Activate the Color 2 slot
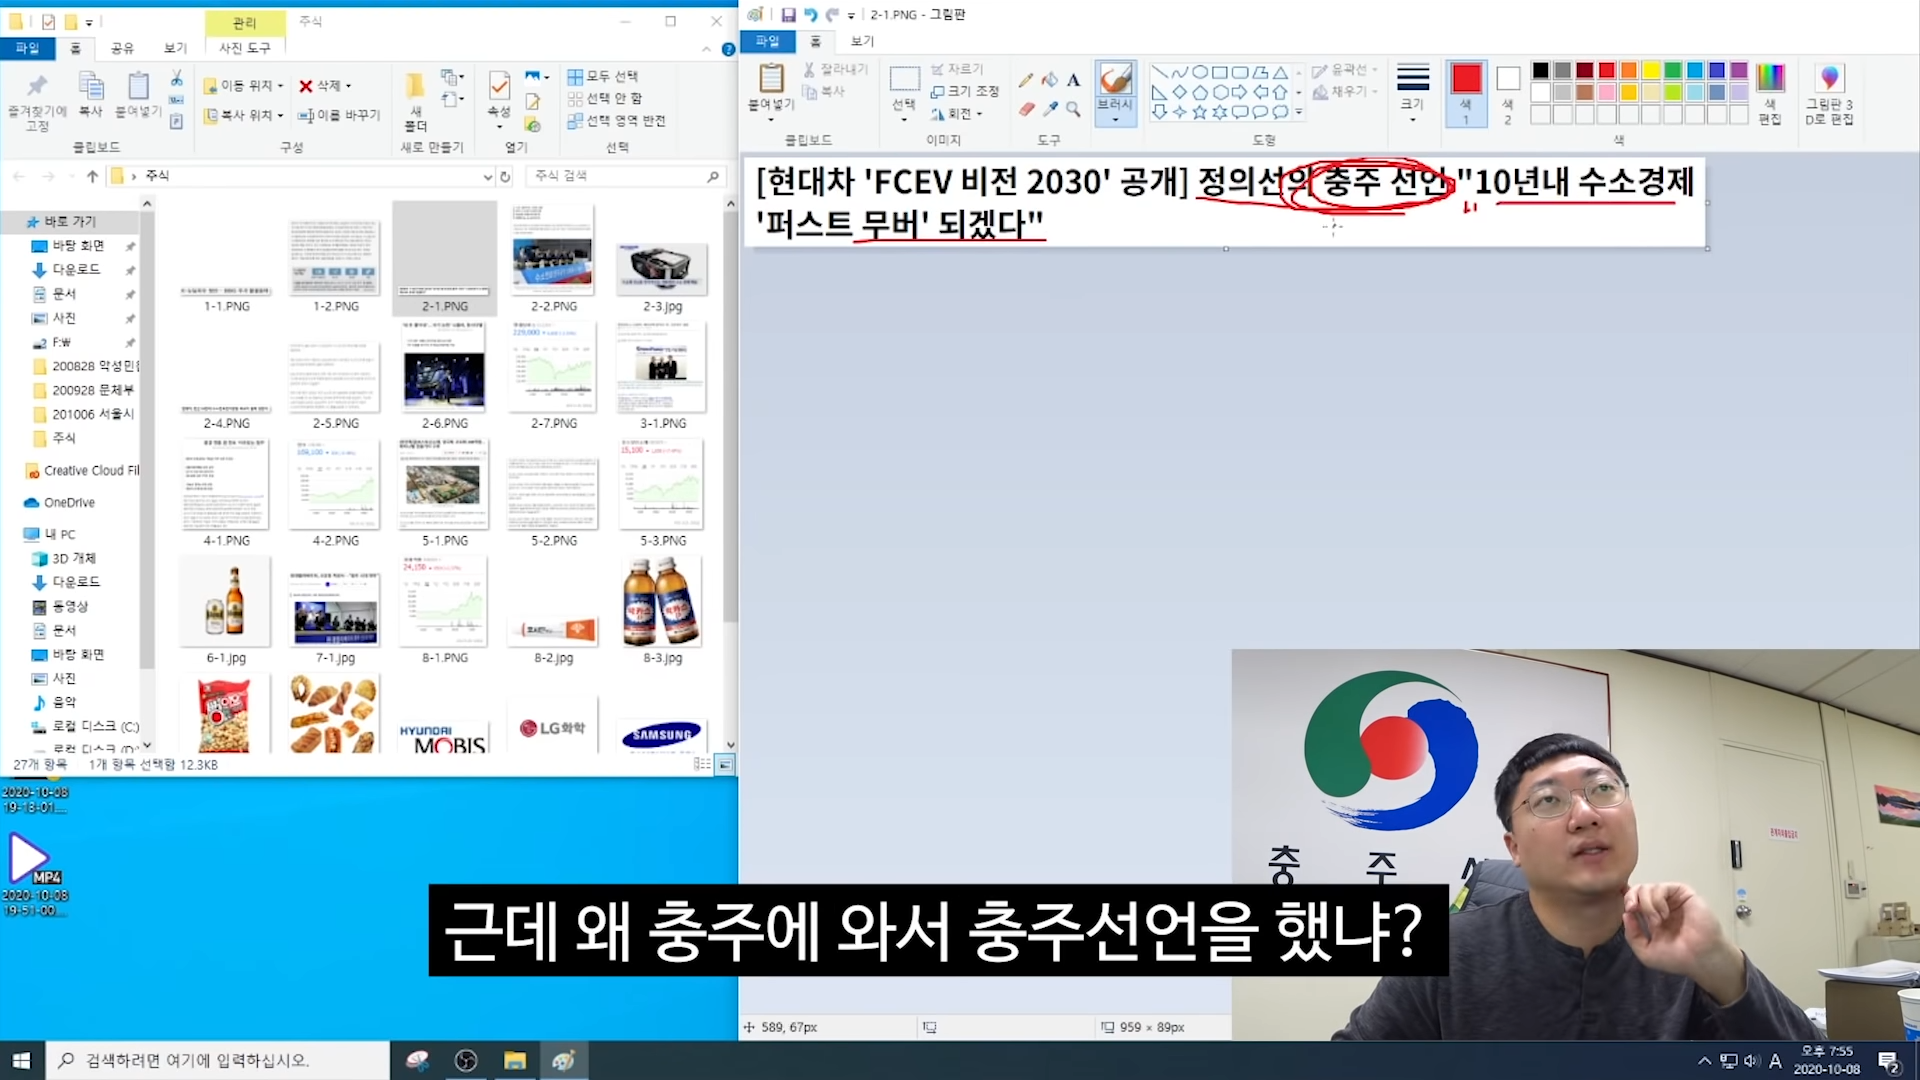The image size is (1920, 1080). 1508,93
